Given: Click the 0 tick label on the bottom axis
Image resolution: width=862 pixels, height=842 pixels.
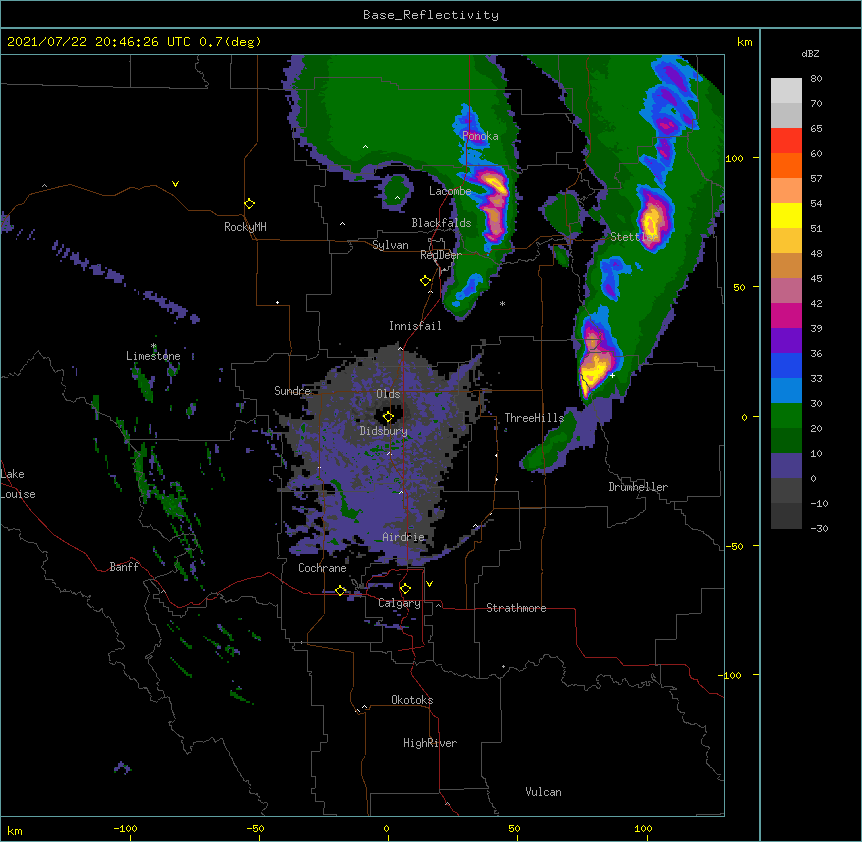Looking at the screenshot, I should pos(386,829).
